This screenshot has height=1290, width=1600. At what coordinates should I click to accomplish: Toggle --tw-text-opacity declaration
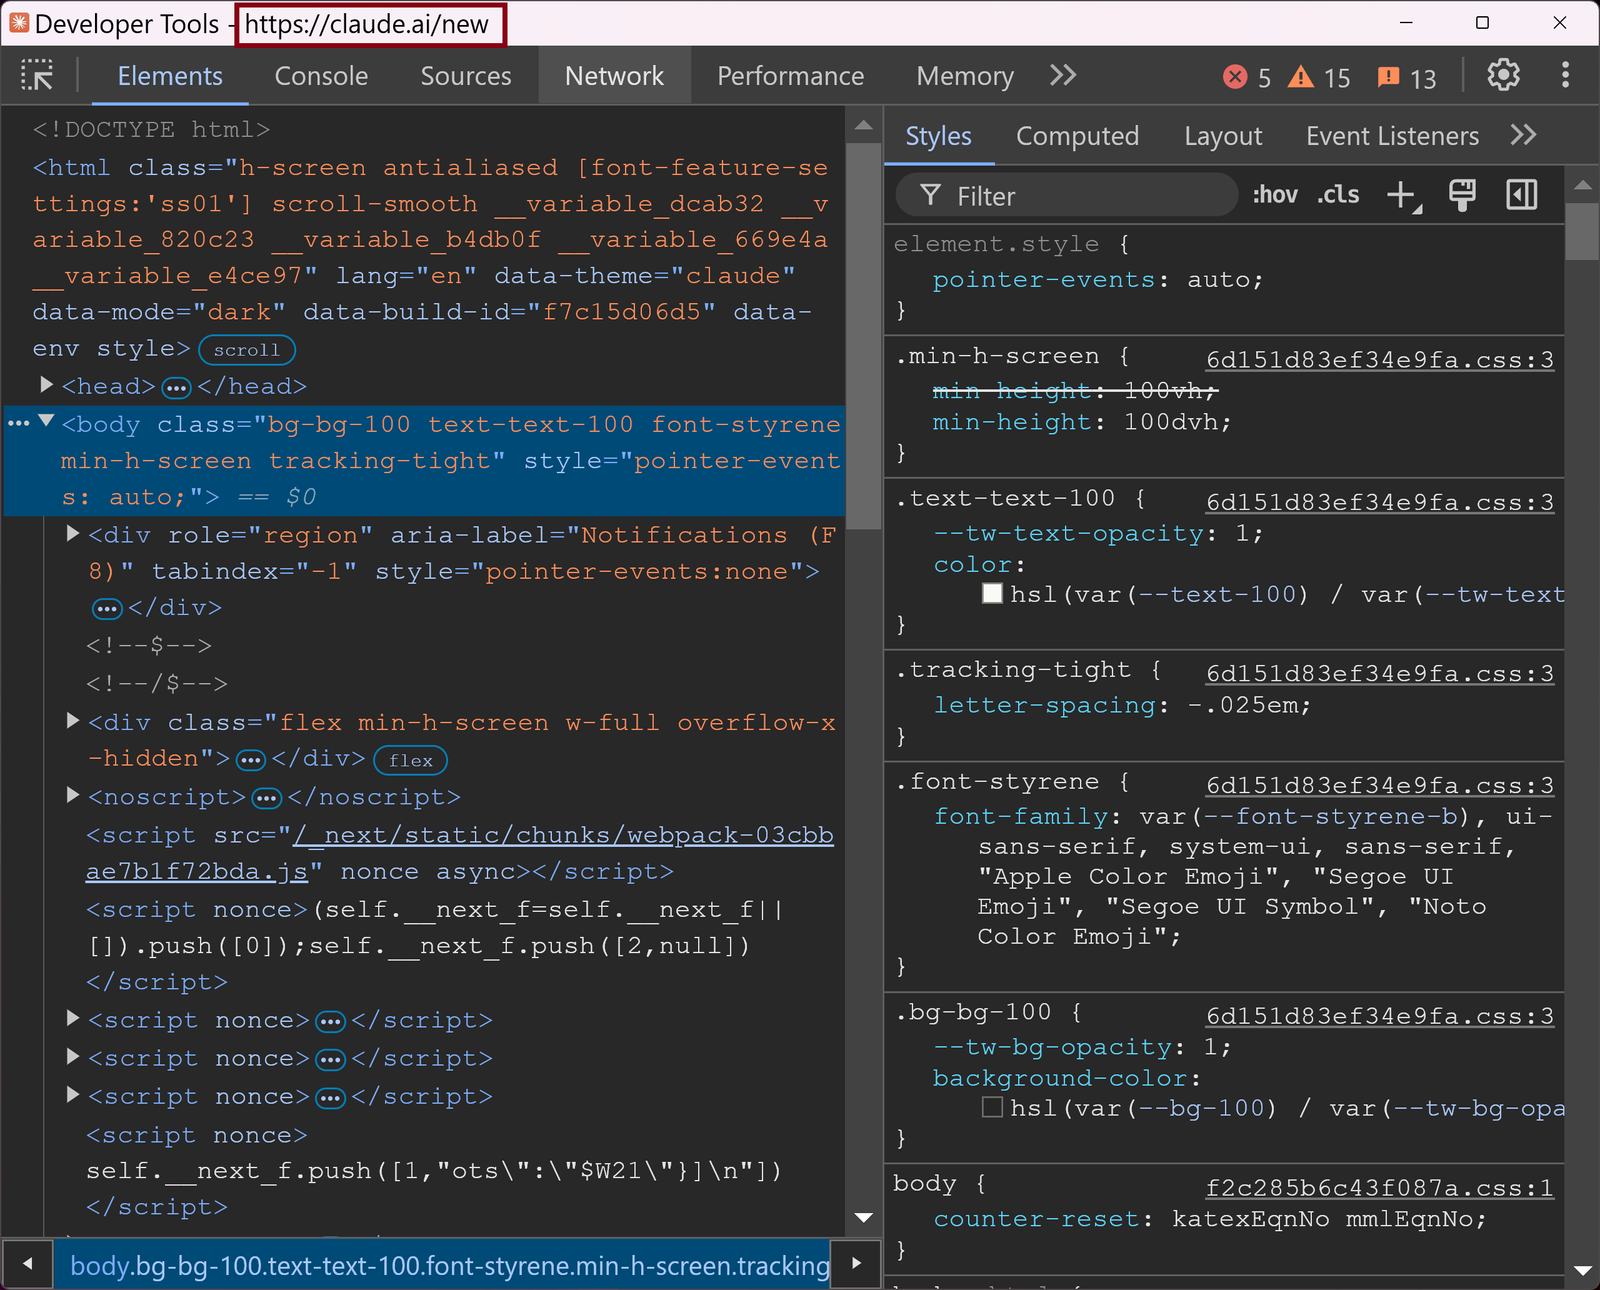(x=1098, y=533)
